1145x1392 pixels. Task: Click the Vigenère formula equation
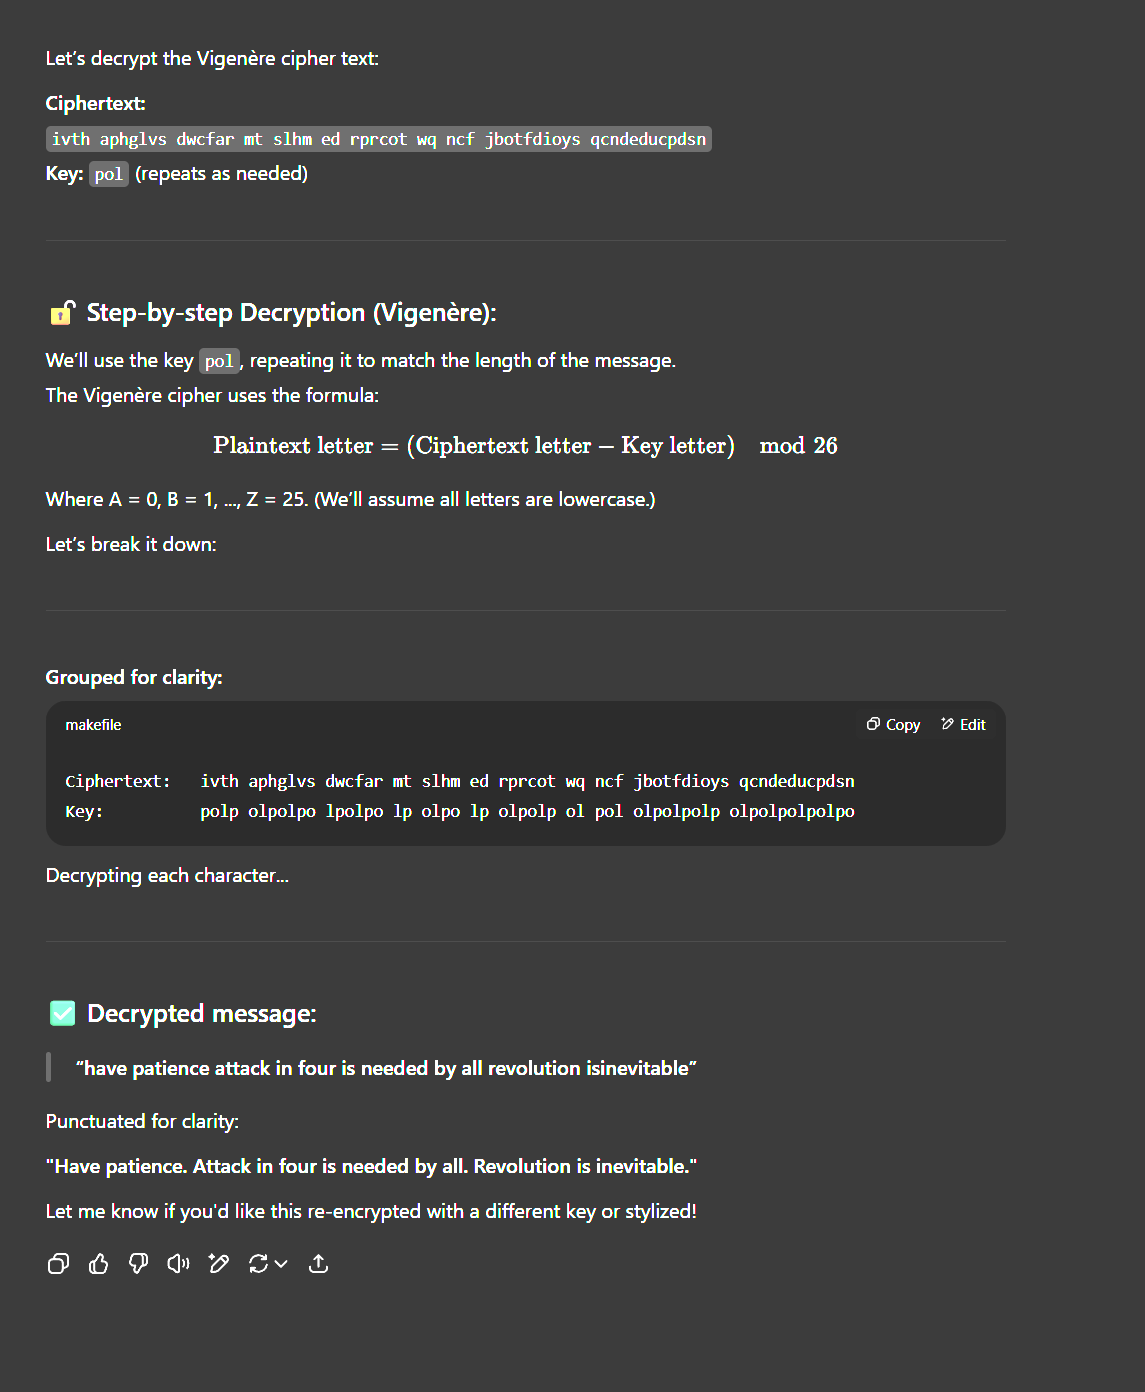525,446
